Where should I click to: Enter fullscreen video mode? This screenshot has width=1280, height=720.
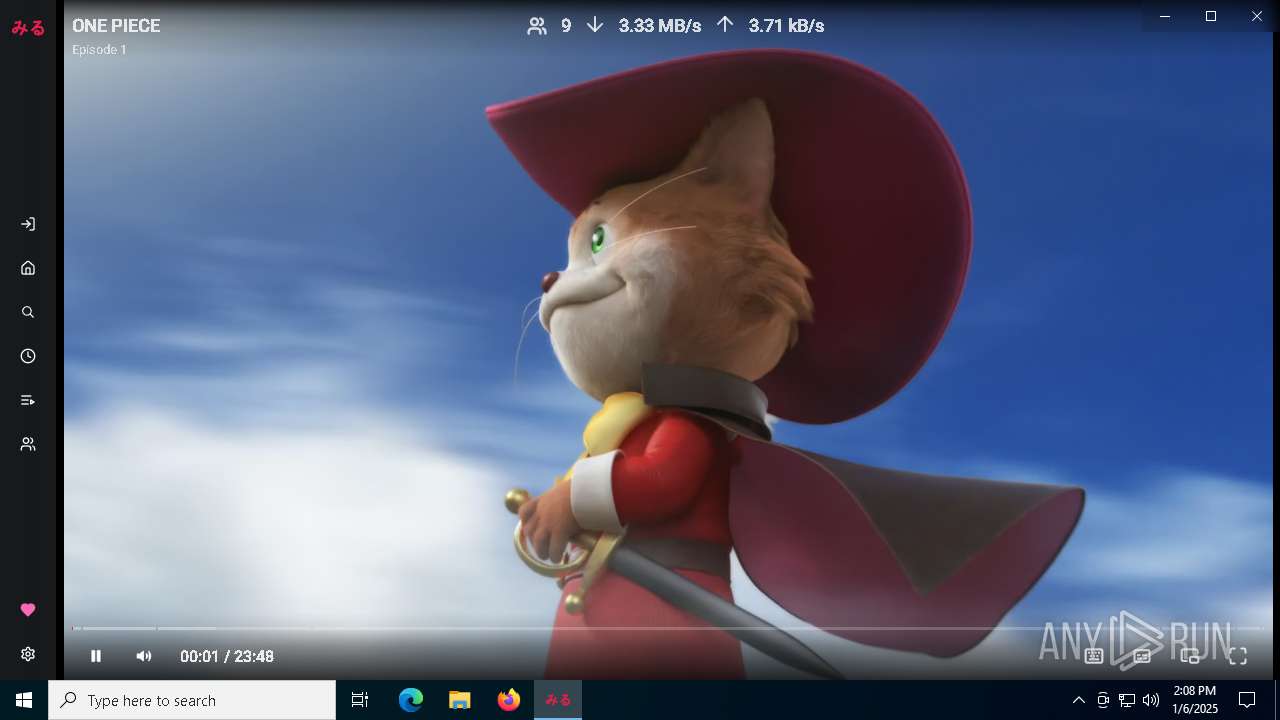1238,656
